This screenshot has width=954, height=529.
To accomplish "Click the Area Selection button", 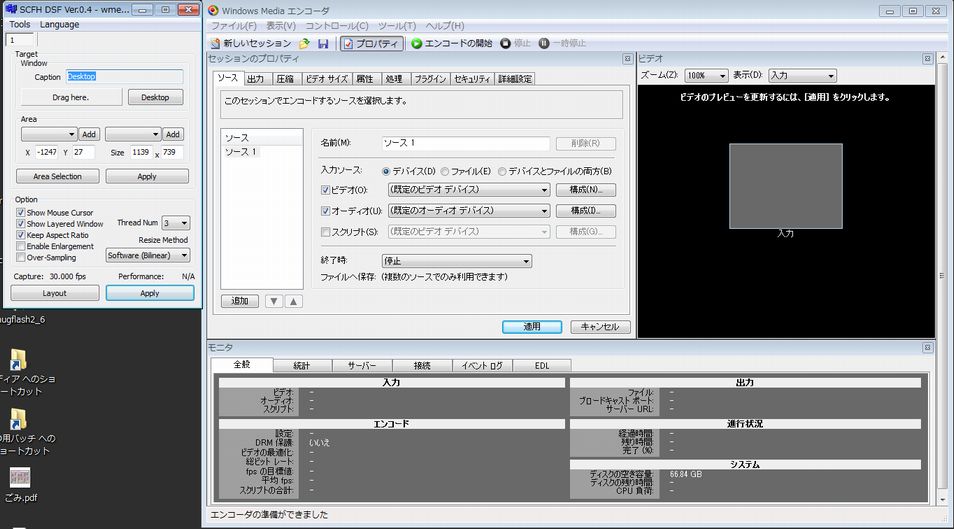I will [x=58, y=177].
